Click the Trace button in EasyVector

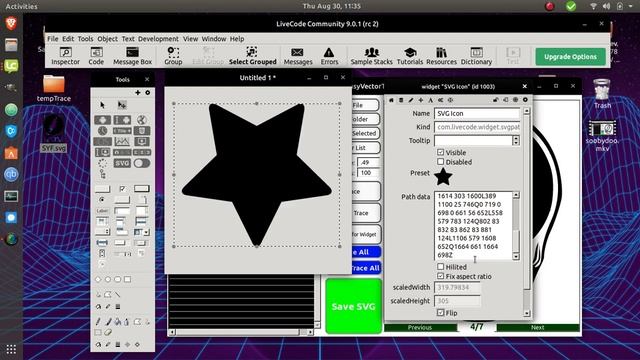click(x=366, y=213)
